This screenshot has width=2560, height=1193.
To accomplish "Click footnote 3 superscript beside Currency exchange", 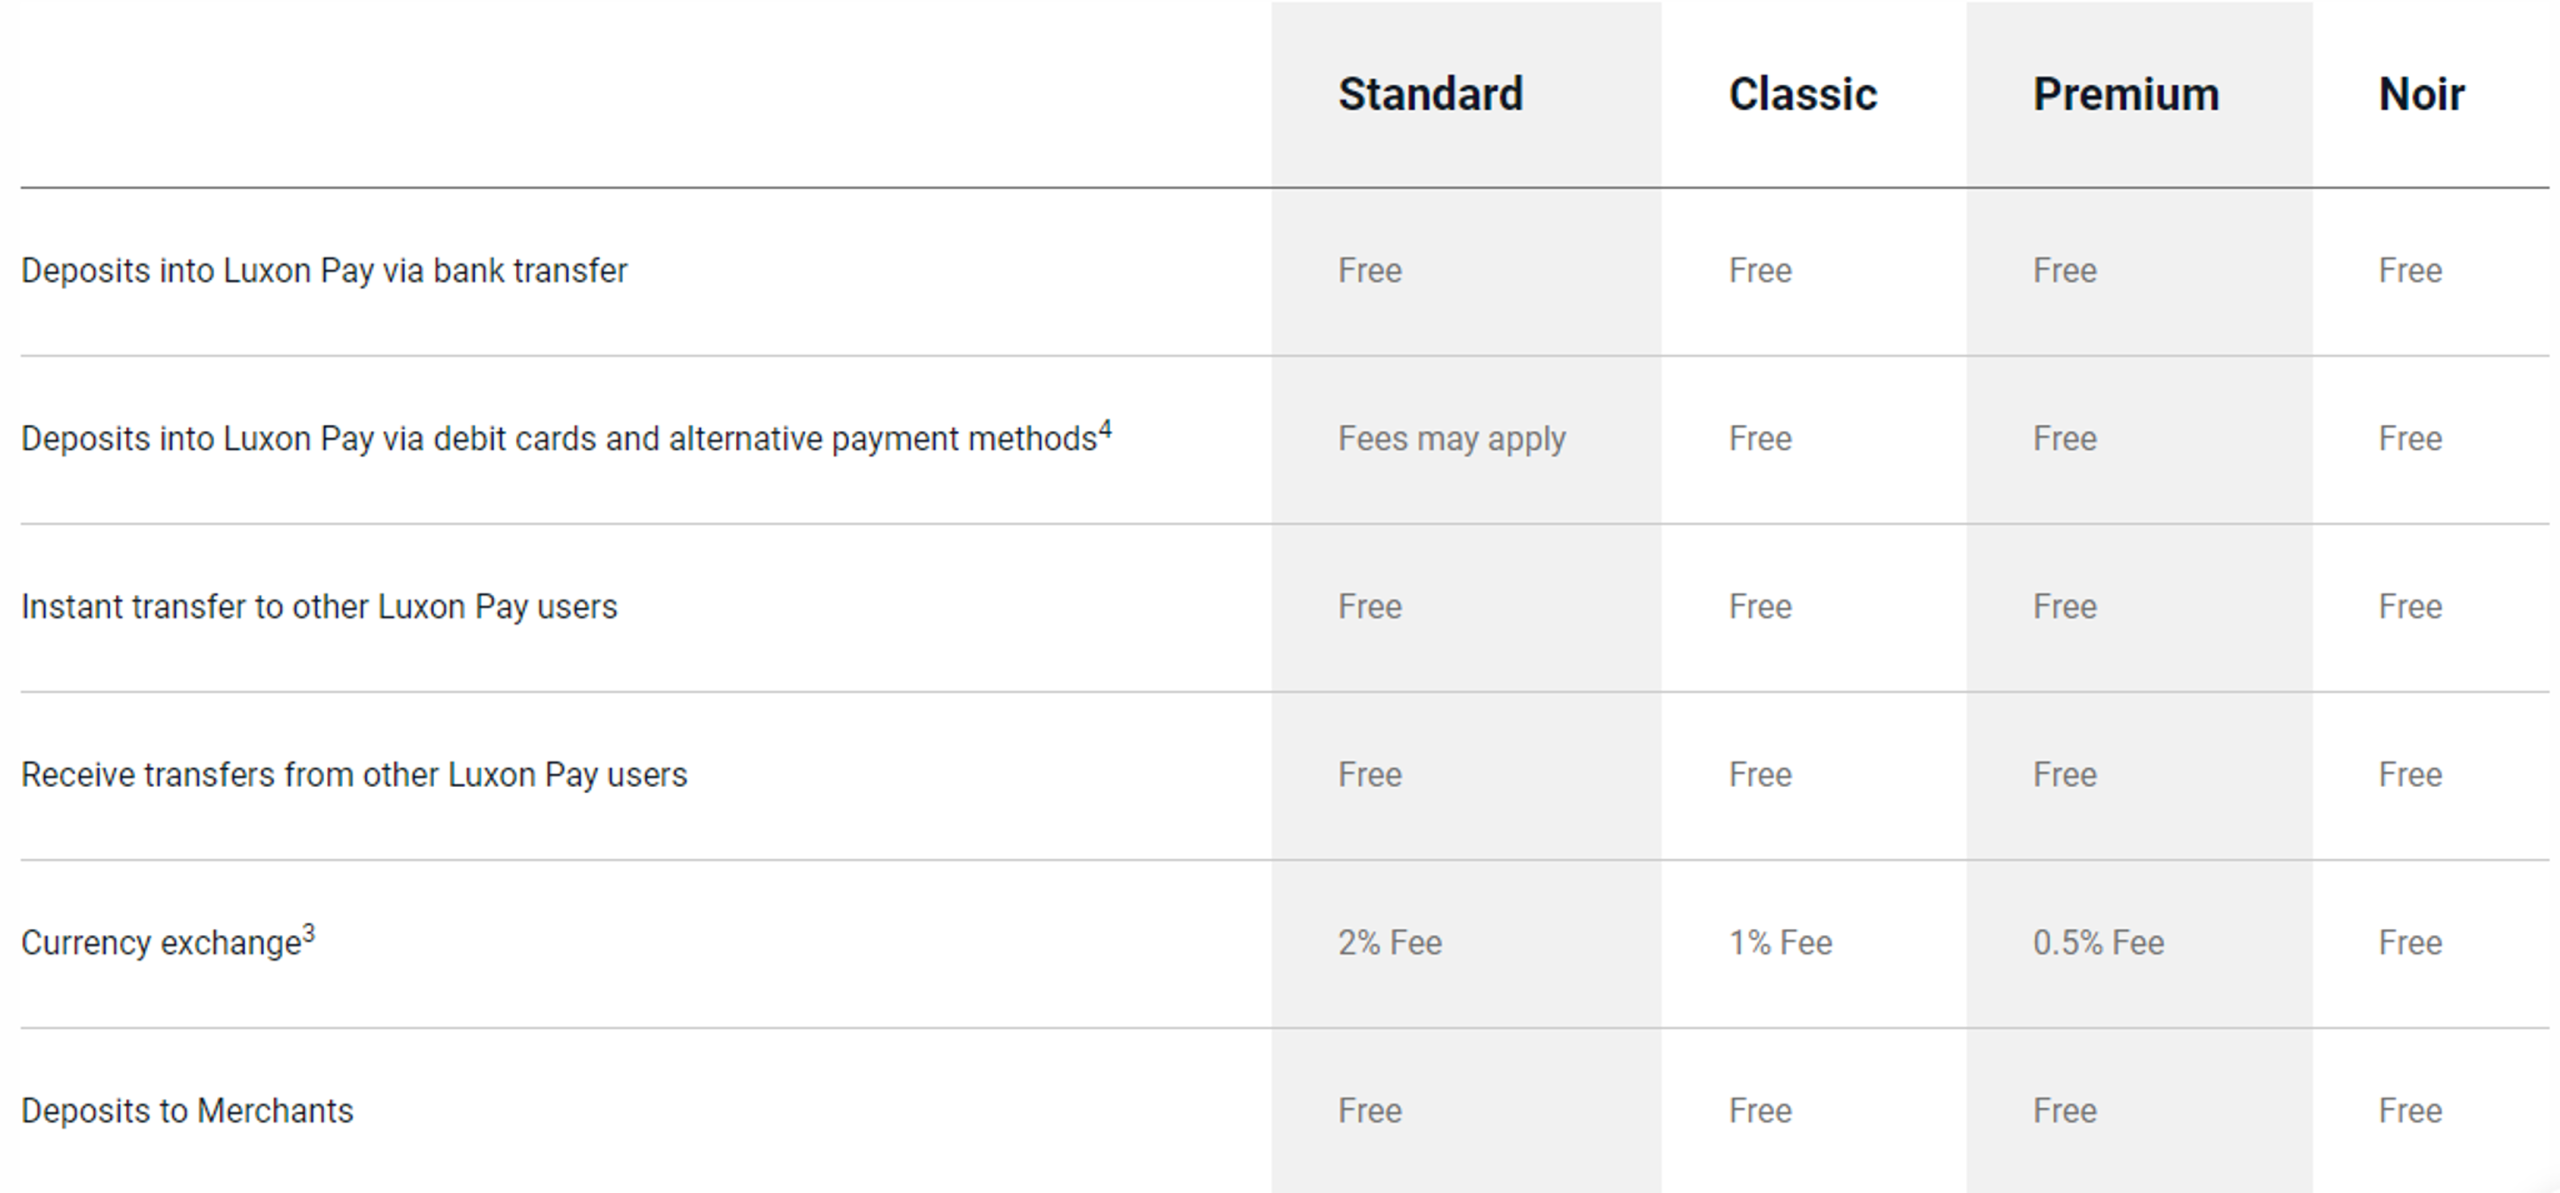I will [x=309, y=934].
